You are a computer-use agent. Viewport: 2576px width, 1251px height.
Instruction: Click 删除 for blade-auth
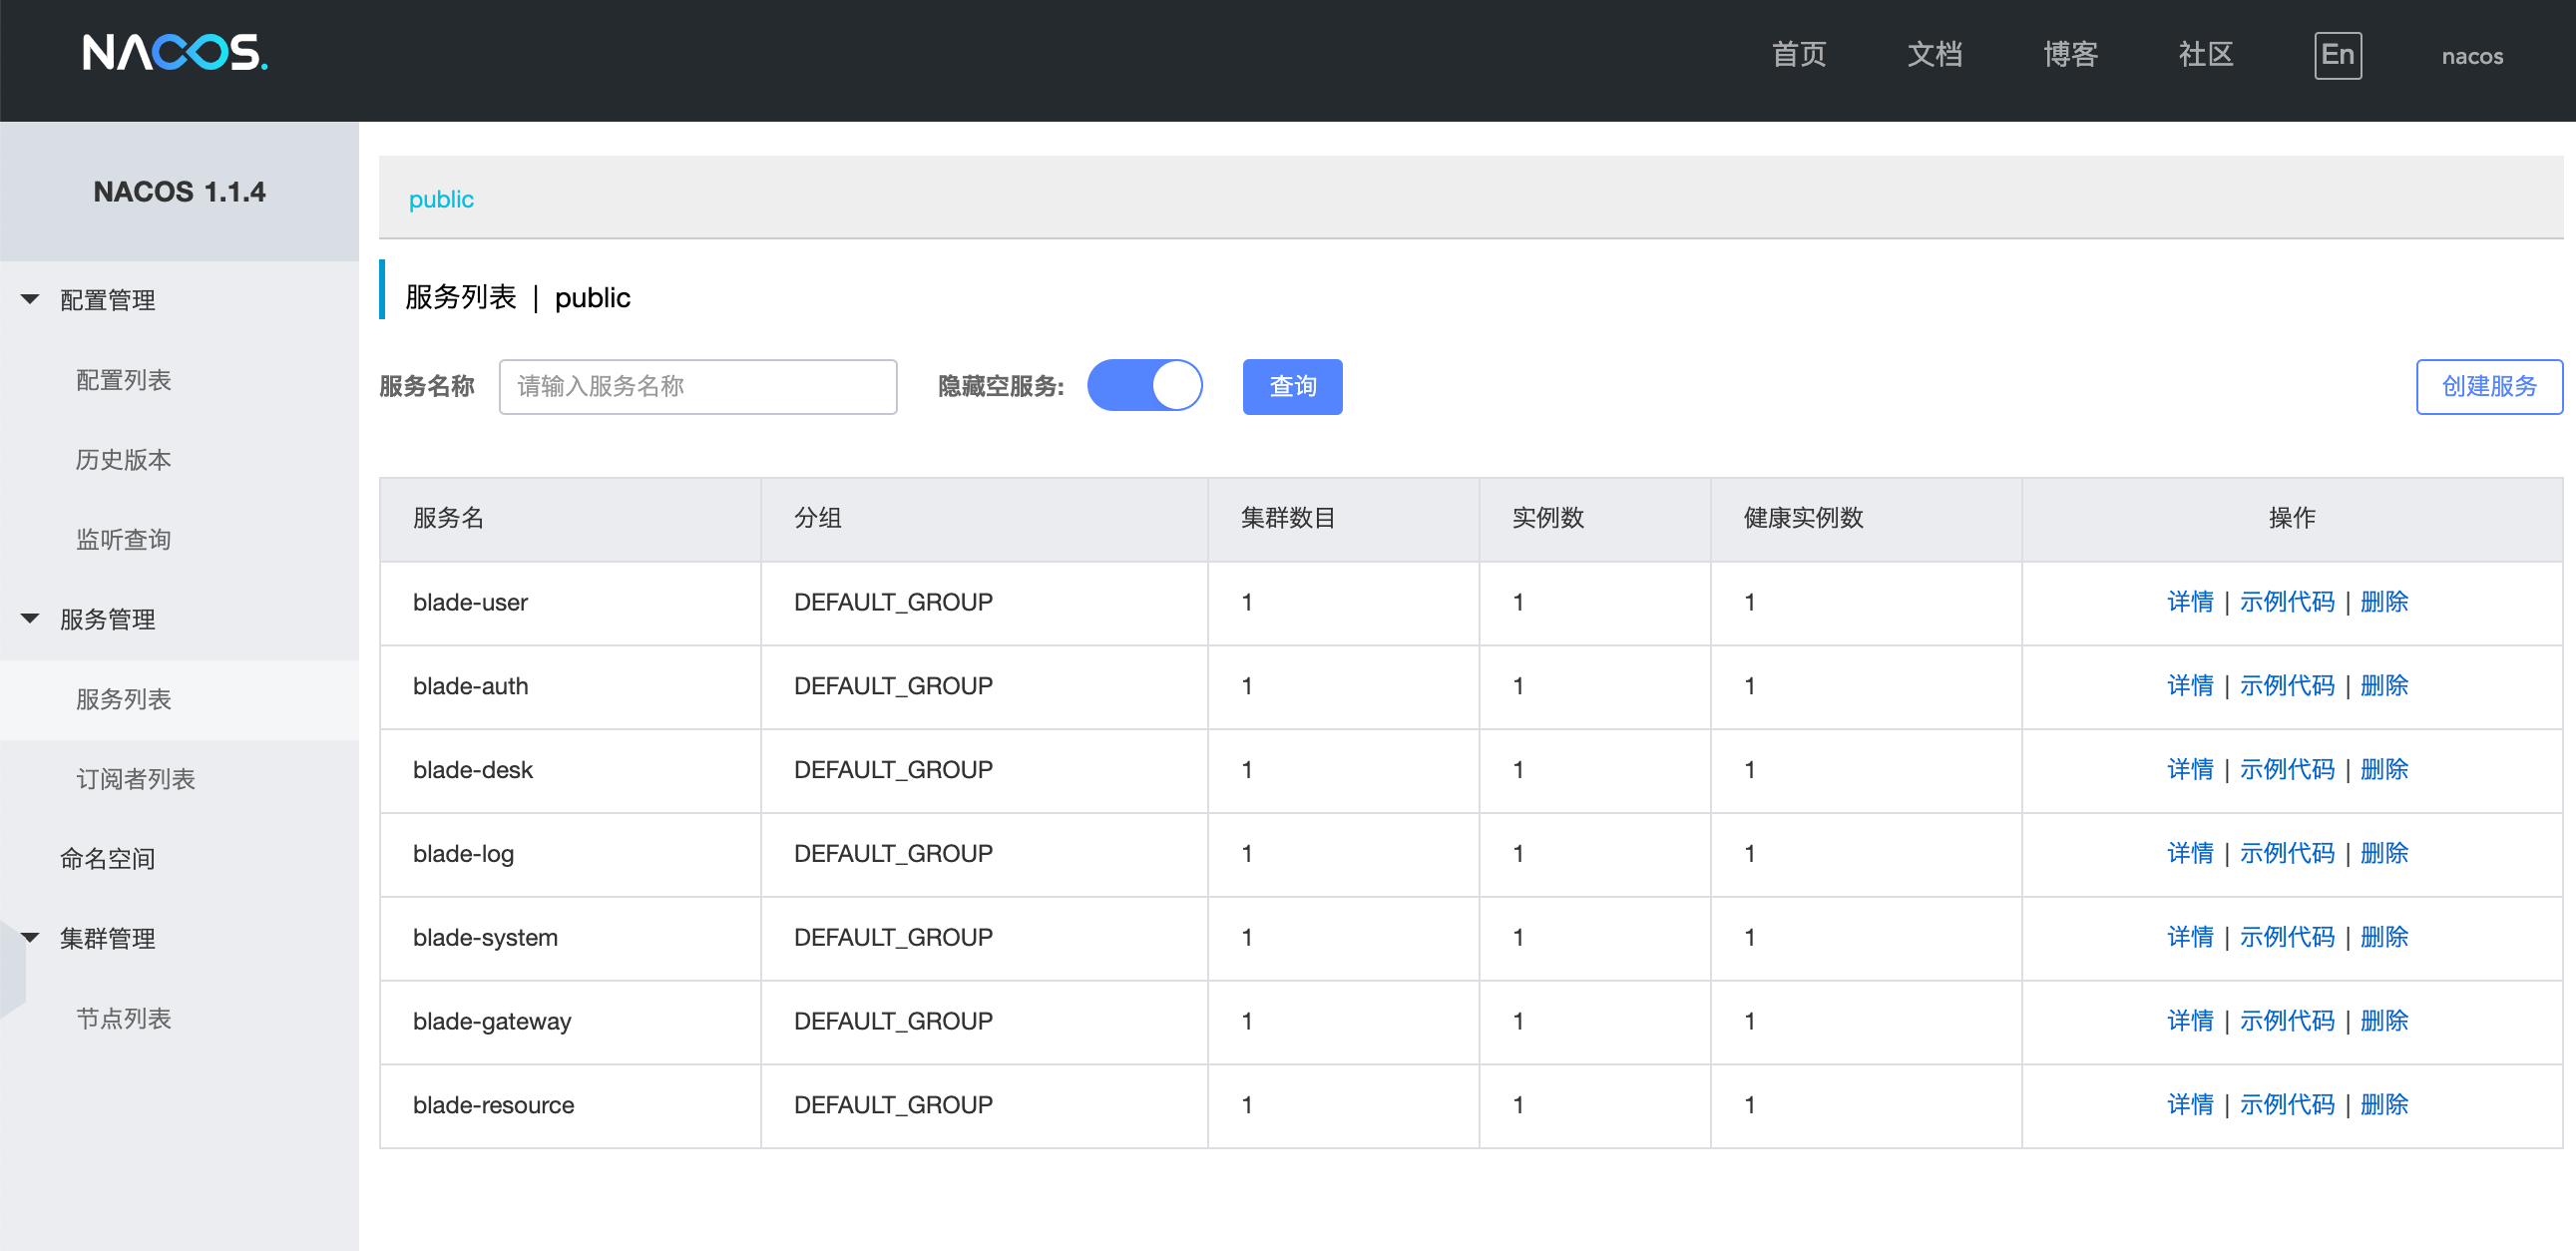tap(2384, 685)
